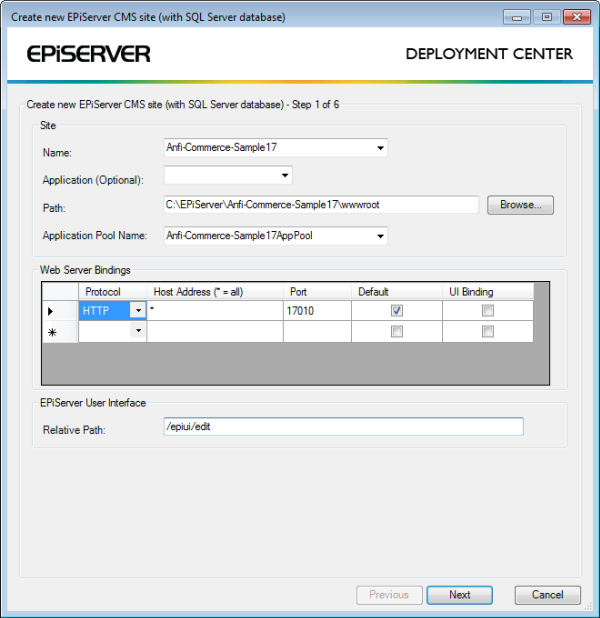Screen dimensions: 600x618
Task: Expand HTTP protocol dropdown in bindings
Action: tap(137, 311)
